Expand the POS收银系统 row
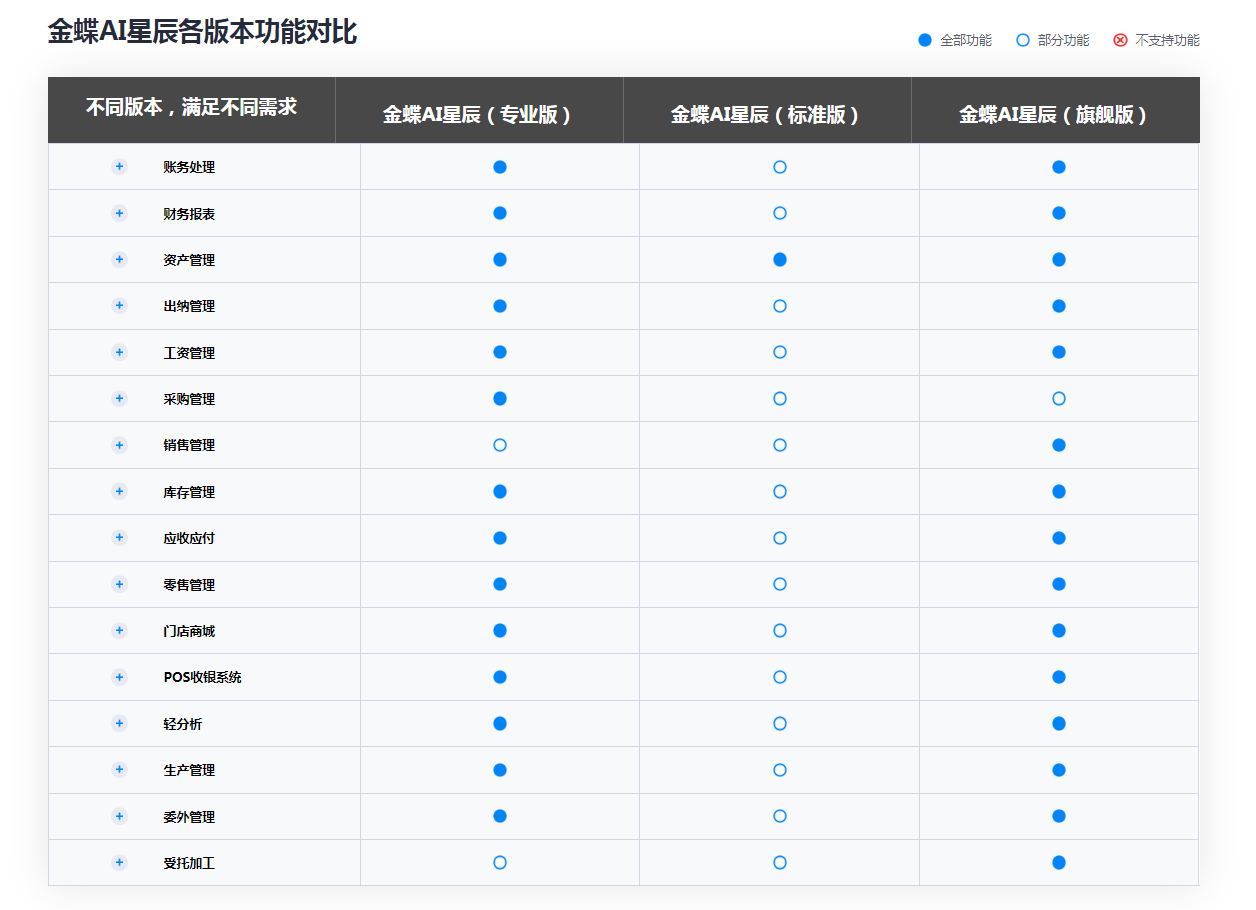The width and height of the screenshot is (1256, 910). (119, 677)
